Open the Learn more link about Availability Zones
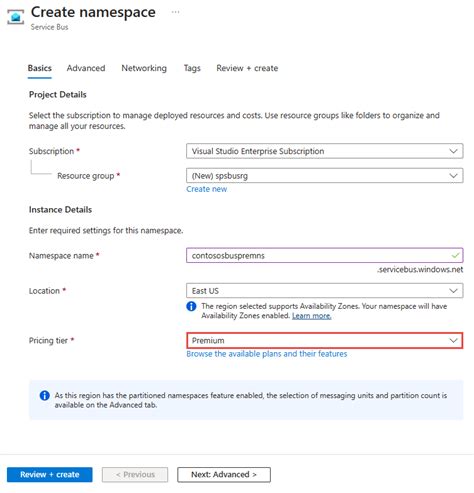Viewport: 474px width, 493px height. [311, 316]
